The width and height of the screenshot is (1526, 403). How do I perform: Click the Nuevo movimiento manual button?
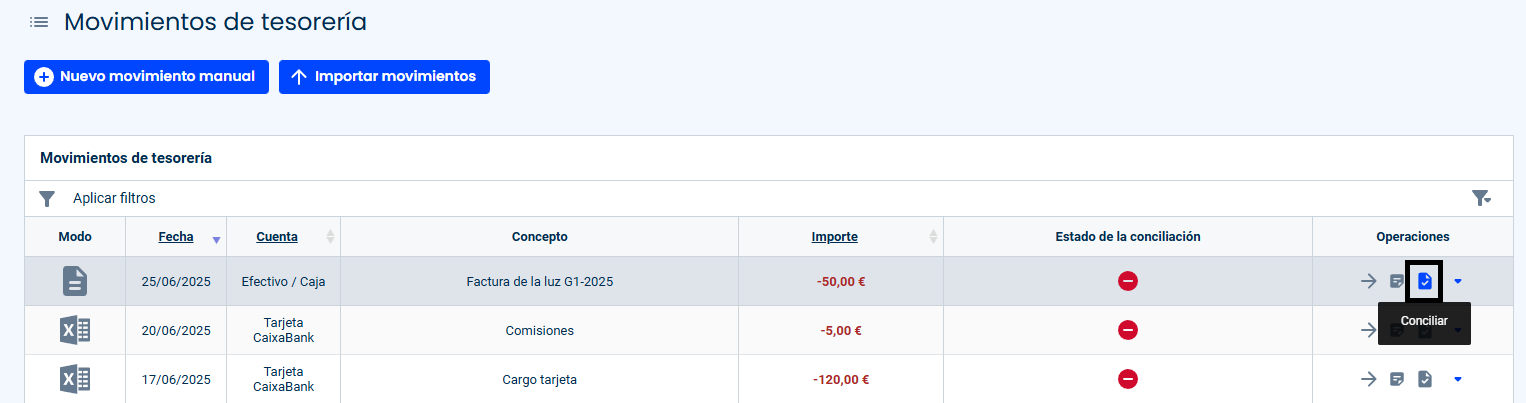(146, 77)
